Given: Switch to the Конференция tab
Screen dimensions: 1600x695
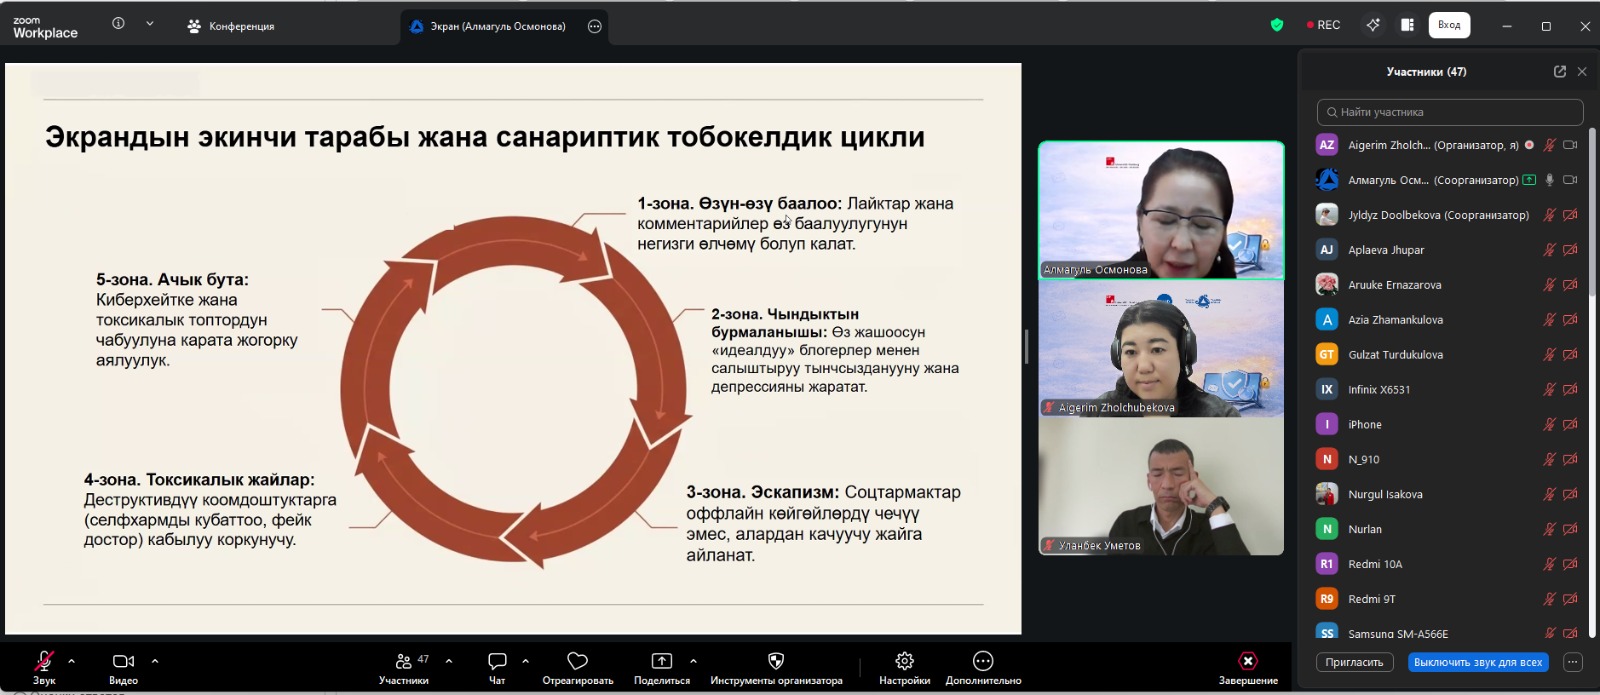Looking at the screenshot, I should click(x=231, y=26).
